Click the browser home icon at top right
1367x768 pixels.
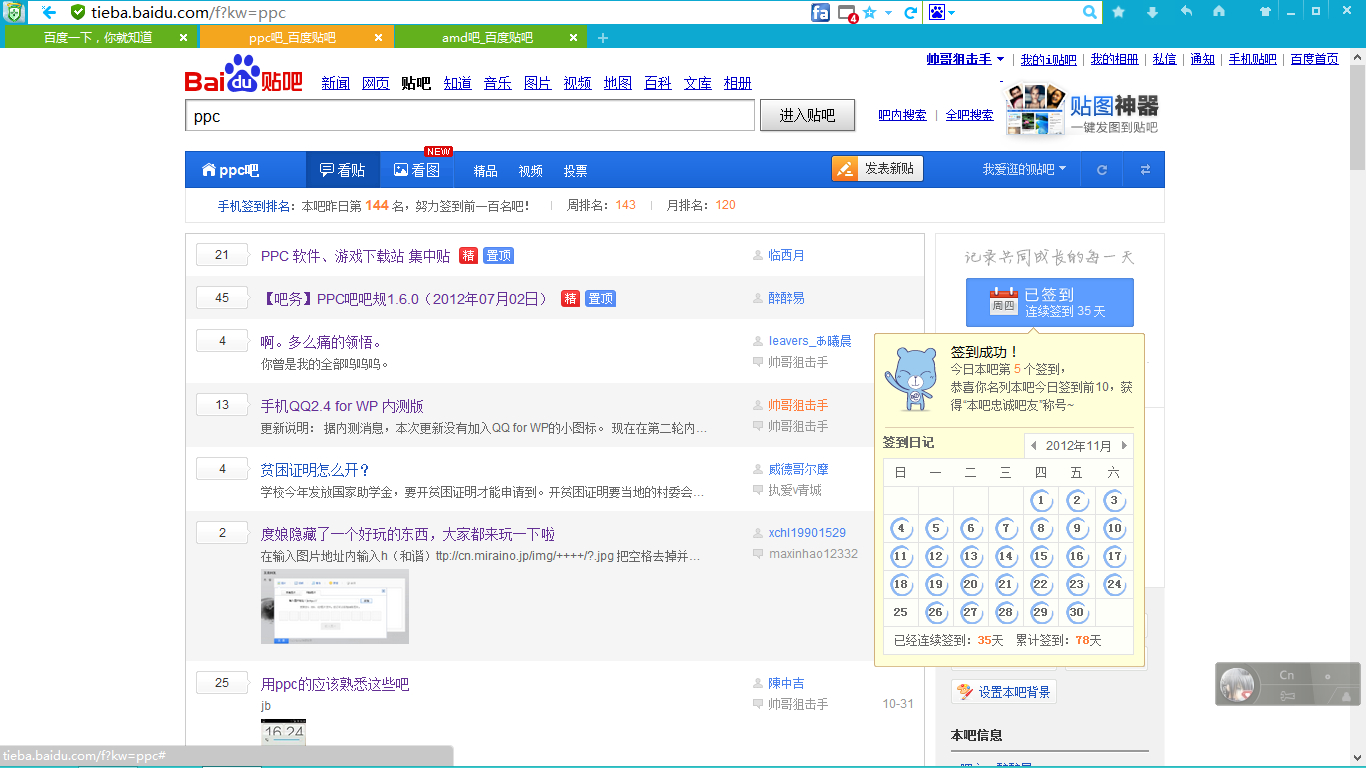click(x=1219, y=12)
